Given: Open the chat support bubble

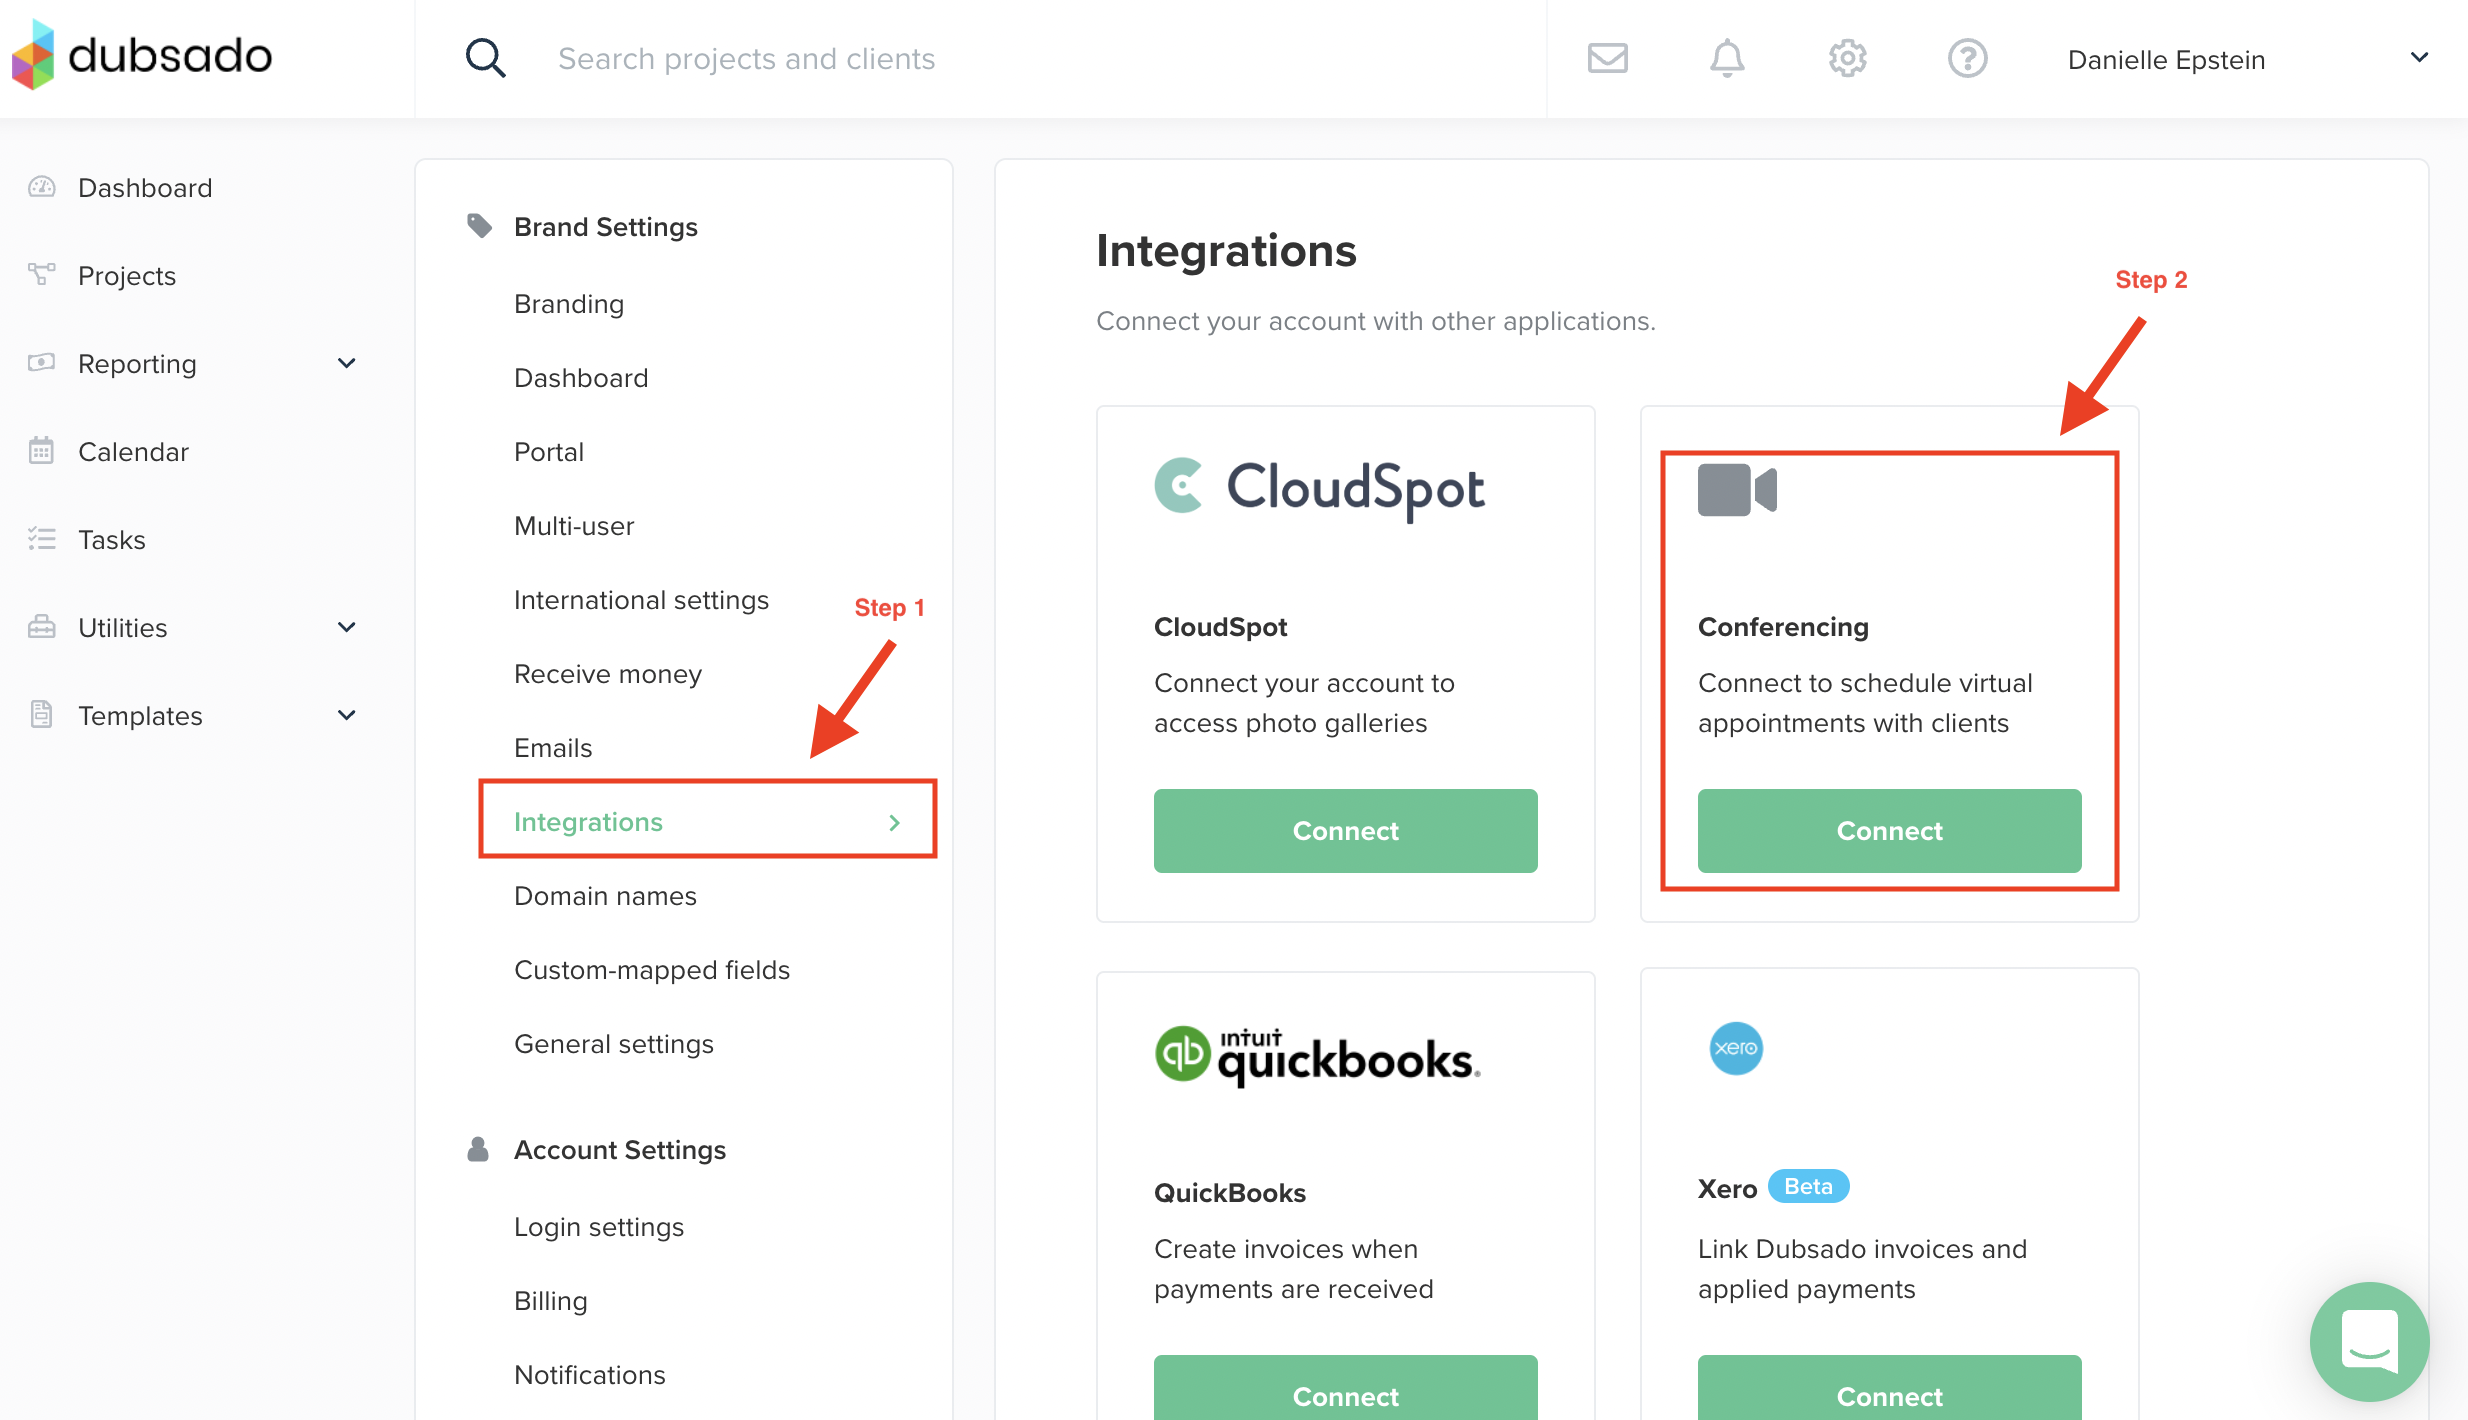Looking at the screenshot, I should tap(2369, 1341).
